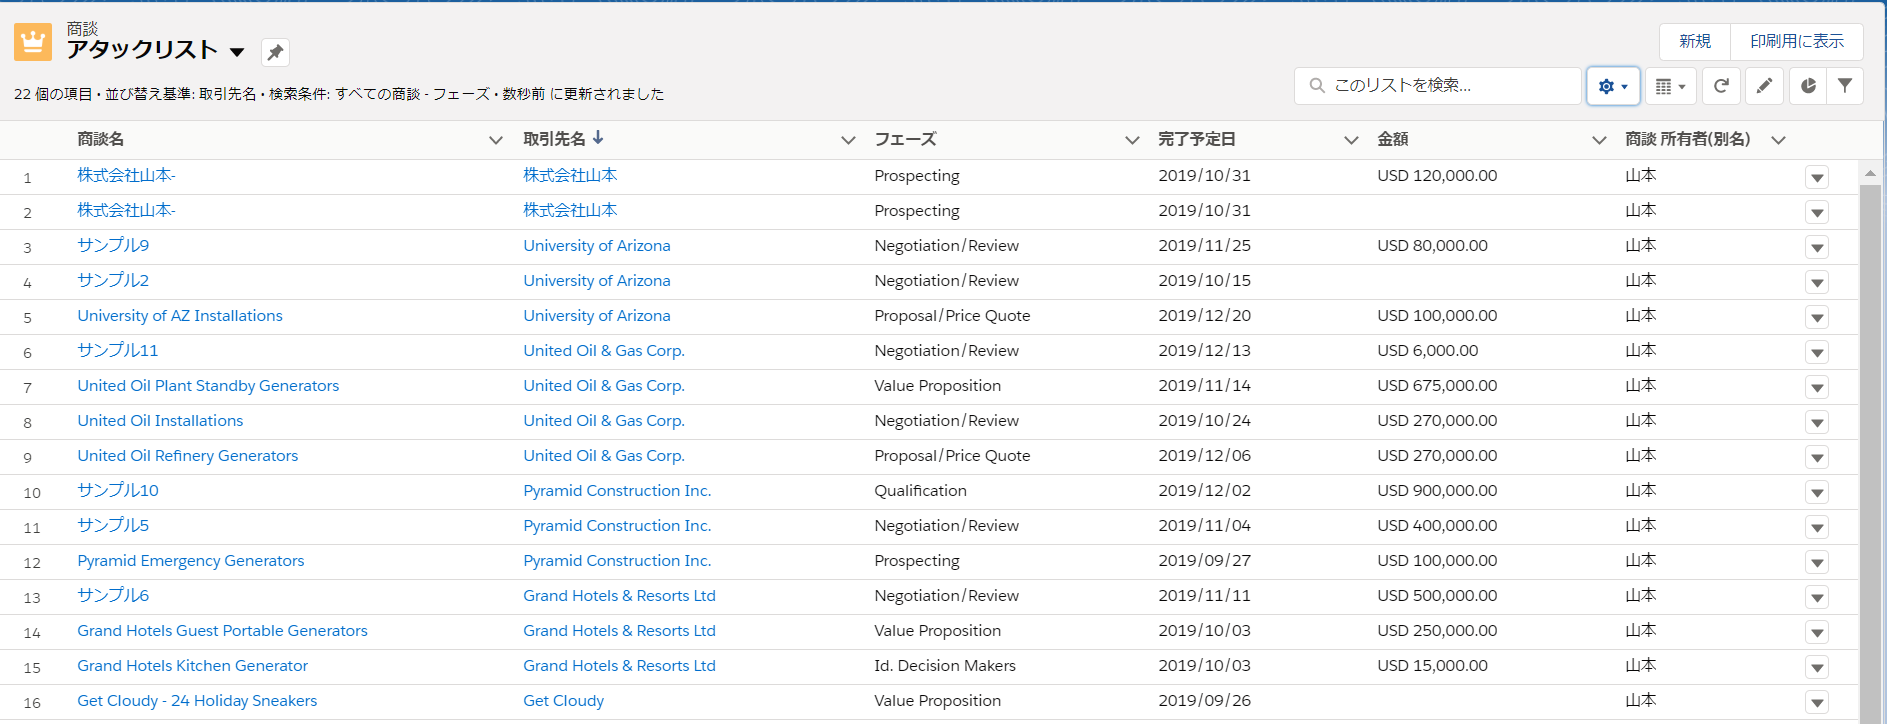The height and width of the screenshot is (724, 1887).
Task: Sort by 完了予定日 column header
Action: tap(1197, 139)
